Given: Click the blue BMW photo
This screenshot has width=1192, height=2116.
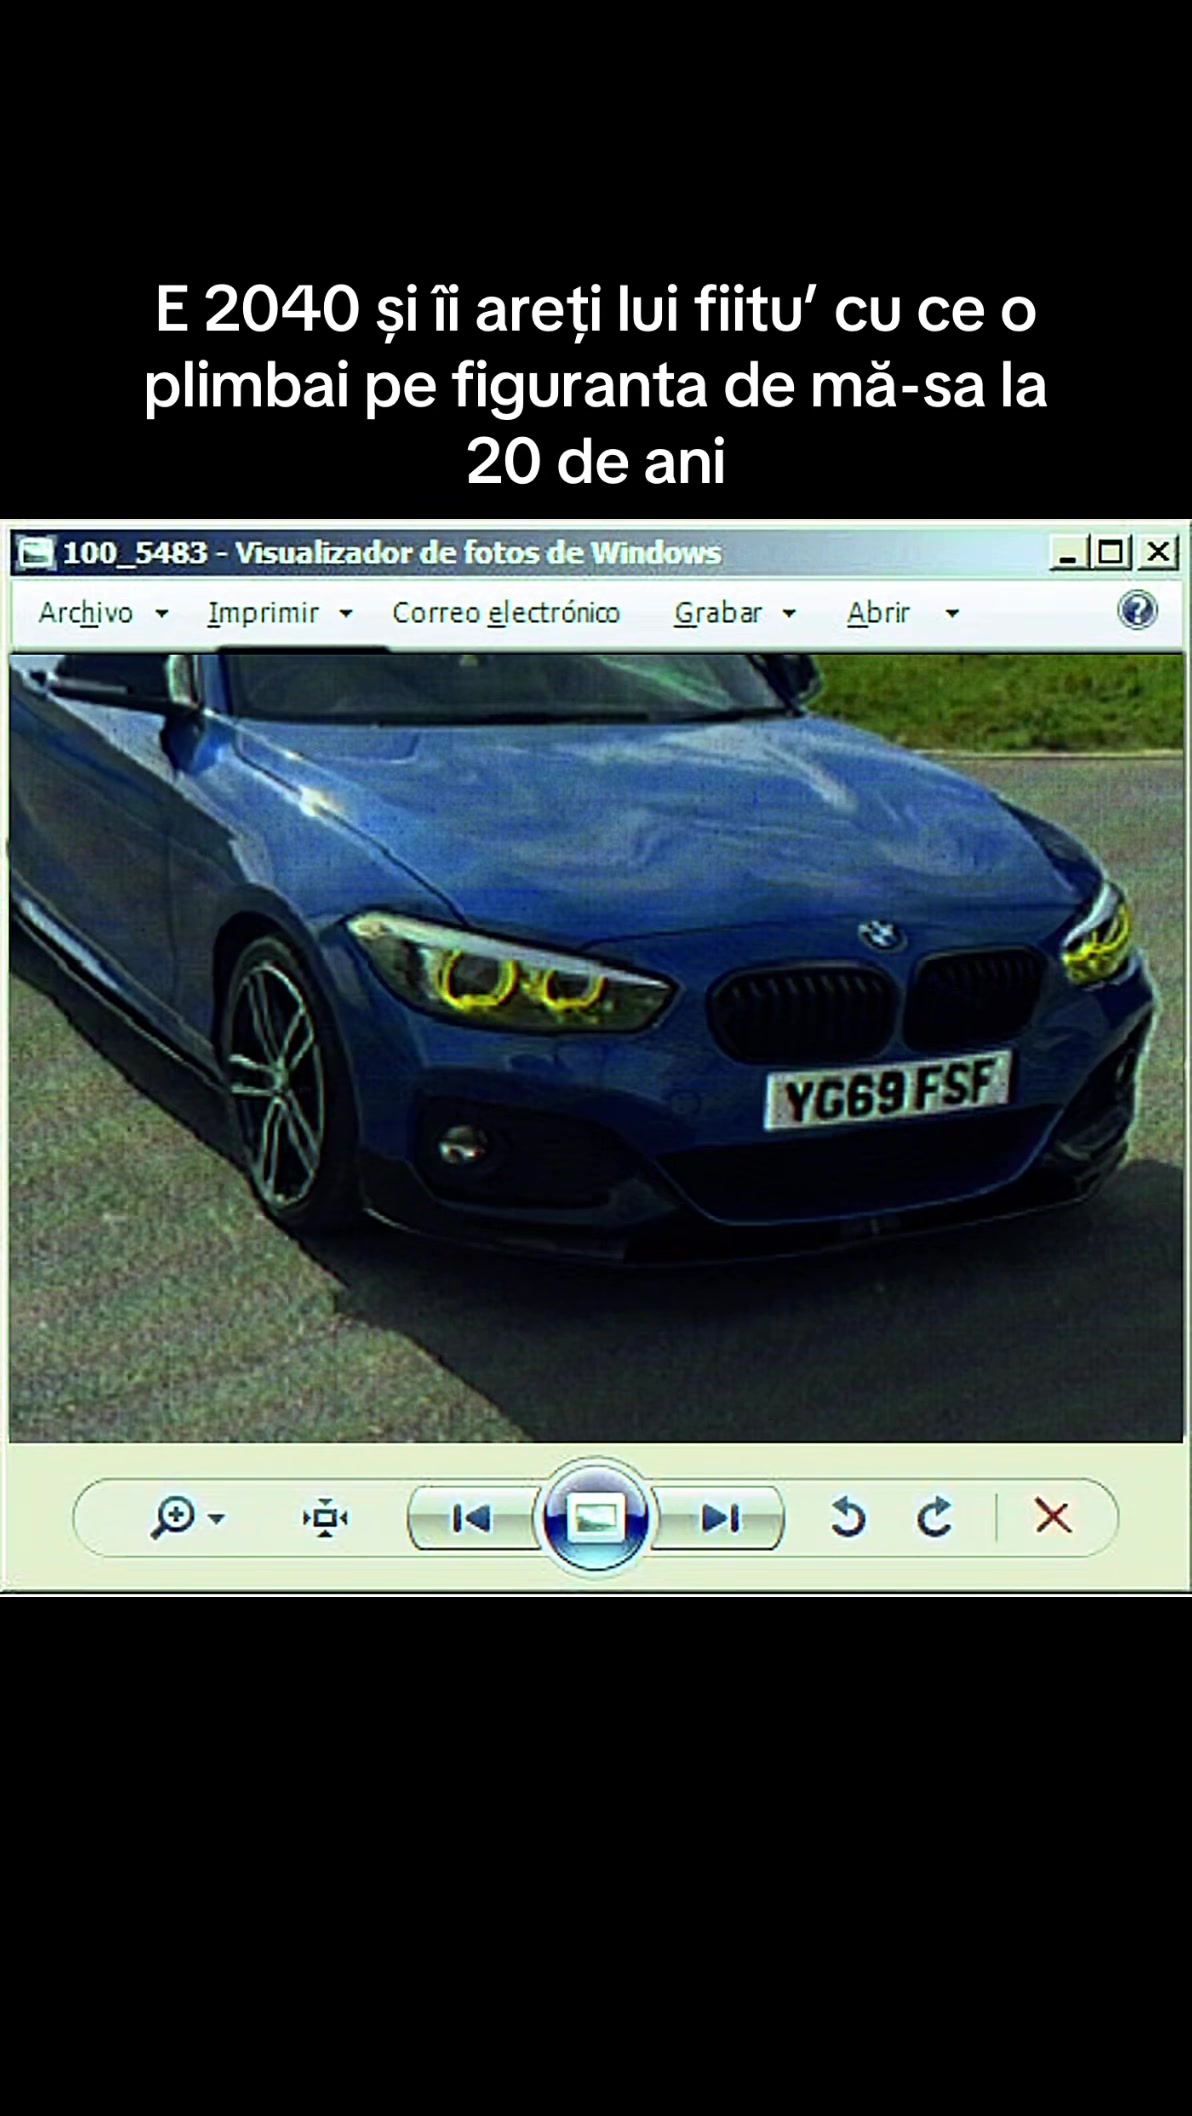Looking at the screenshot, I should [x=596, y=1048].
